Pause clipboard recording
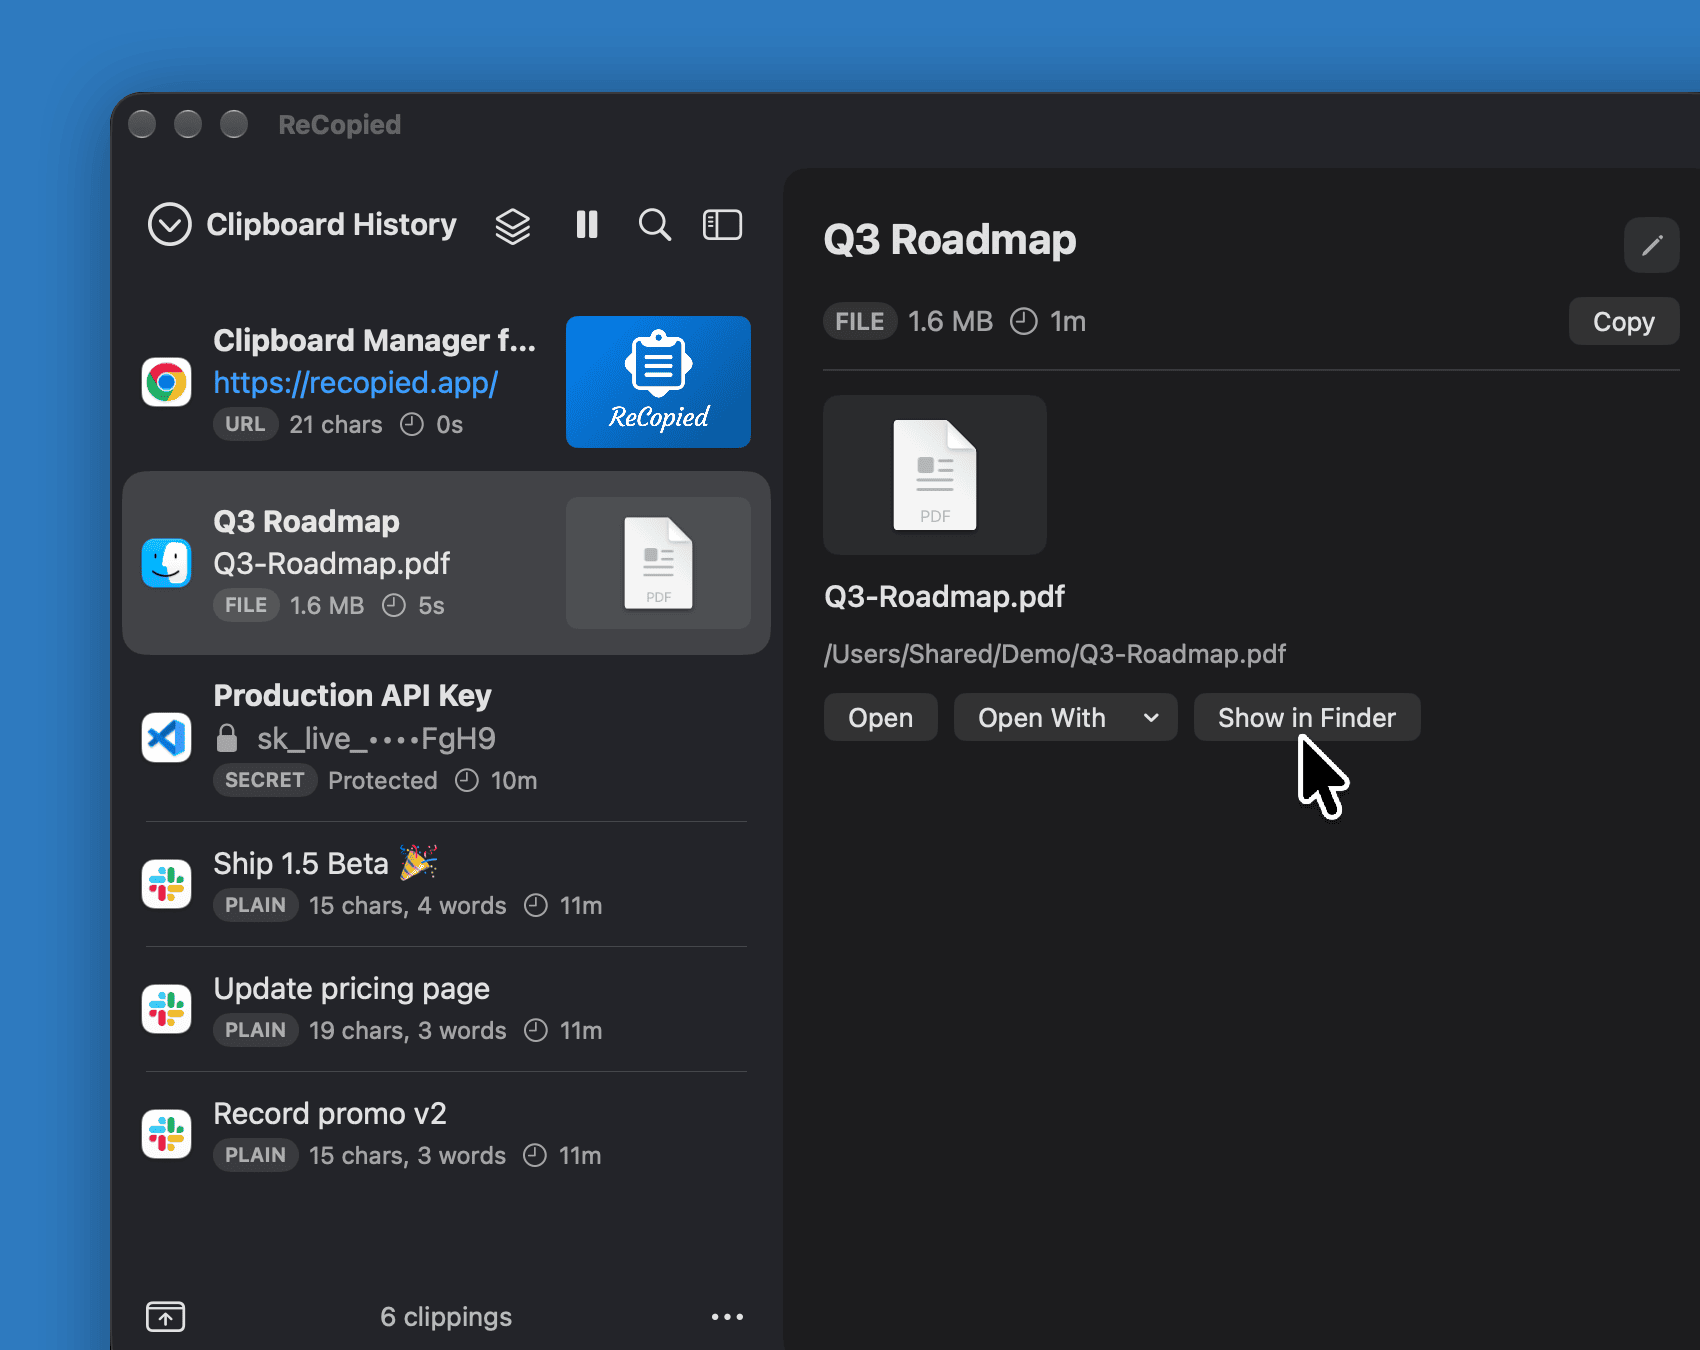 (587, 225)
